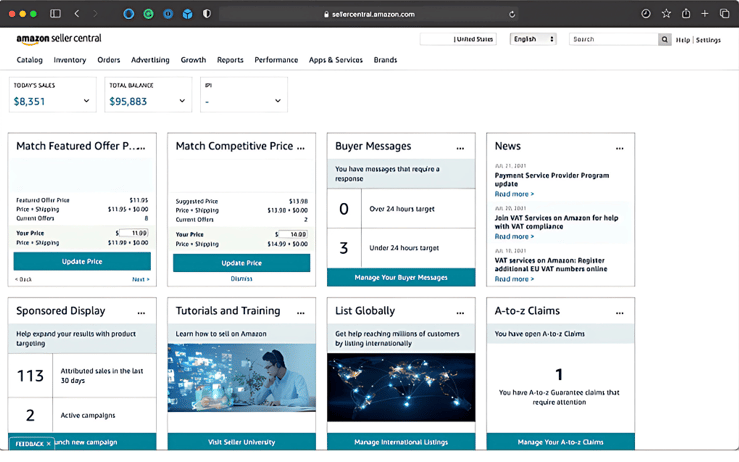The height and width of the screenshot is (462, 739).
Task: Reload the page with the refresh icon
Action: (512, 14)
